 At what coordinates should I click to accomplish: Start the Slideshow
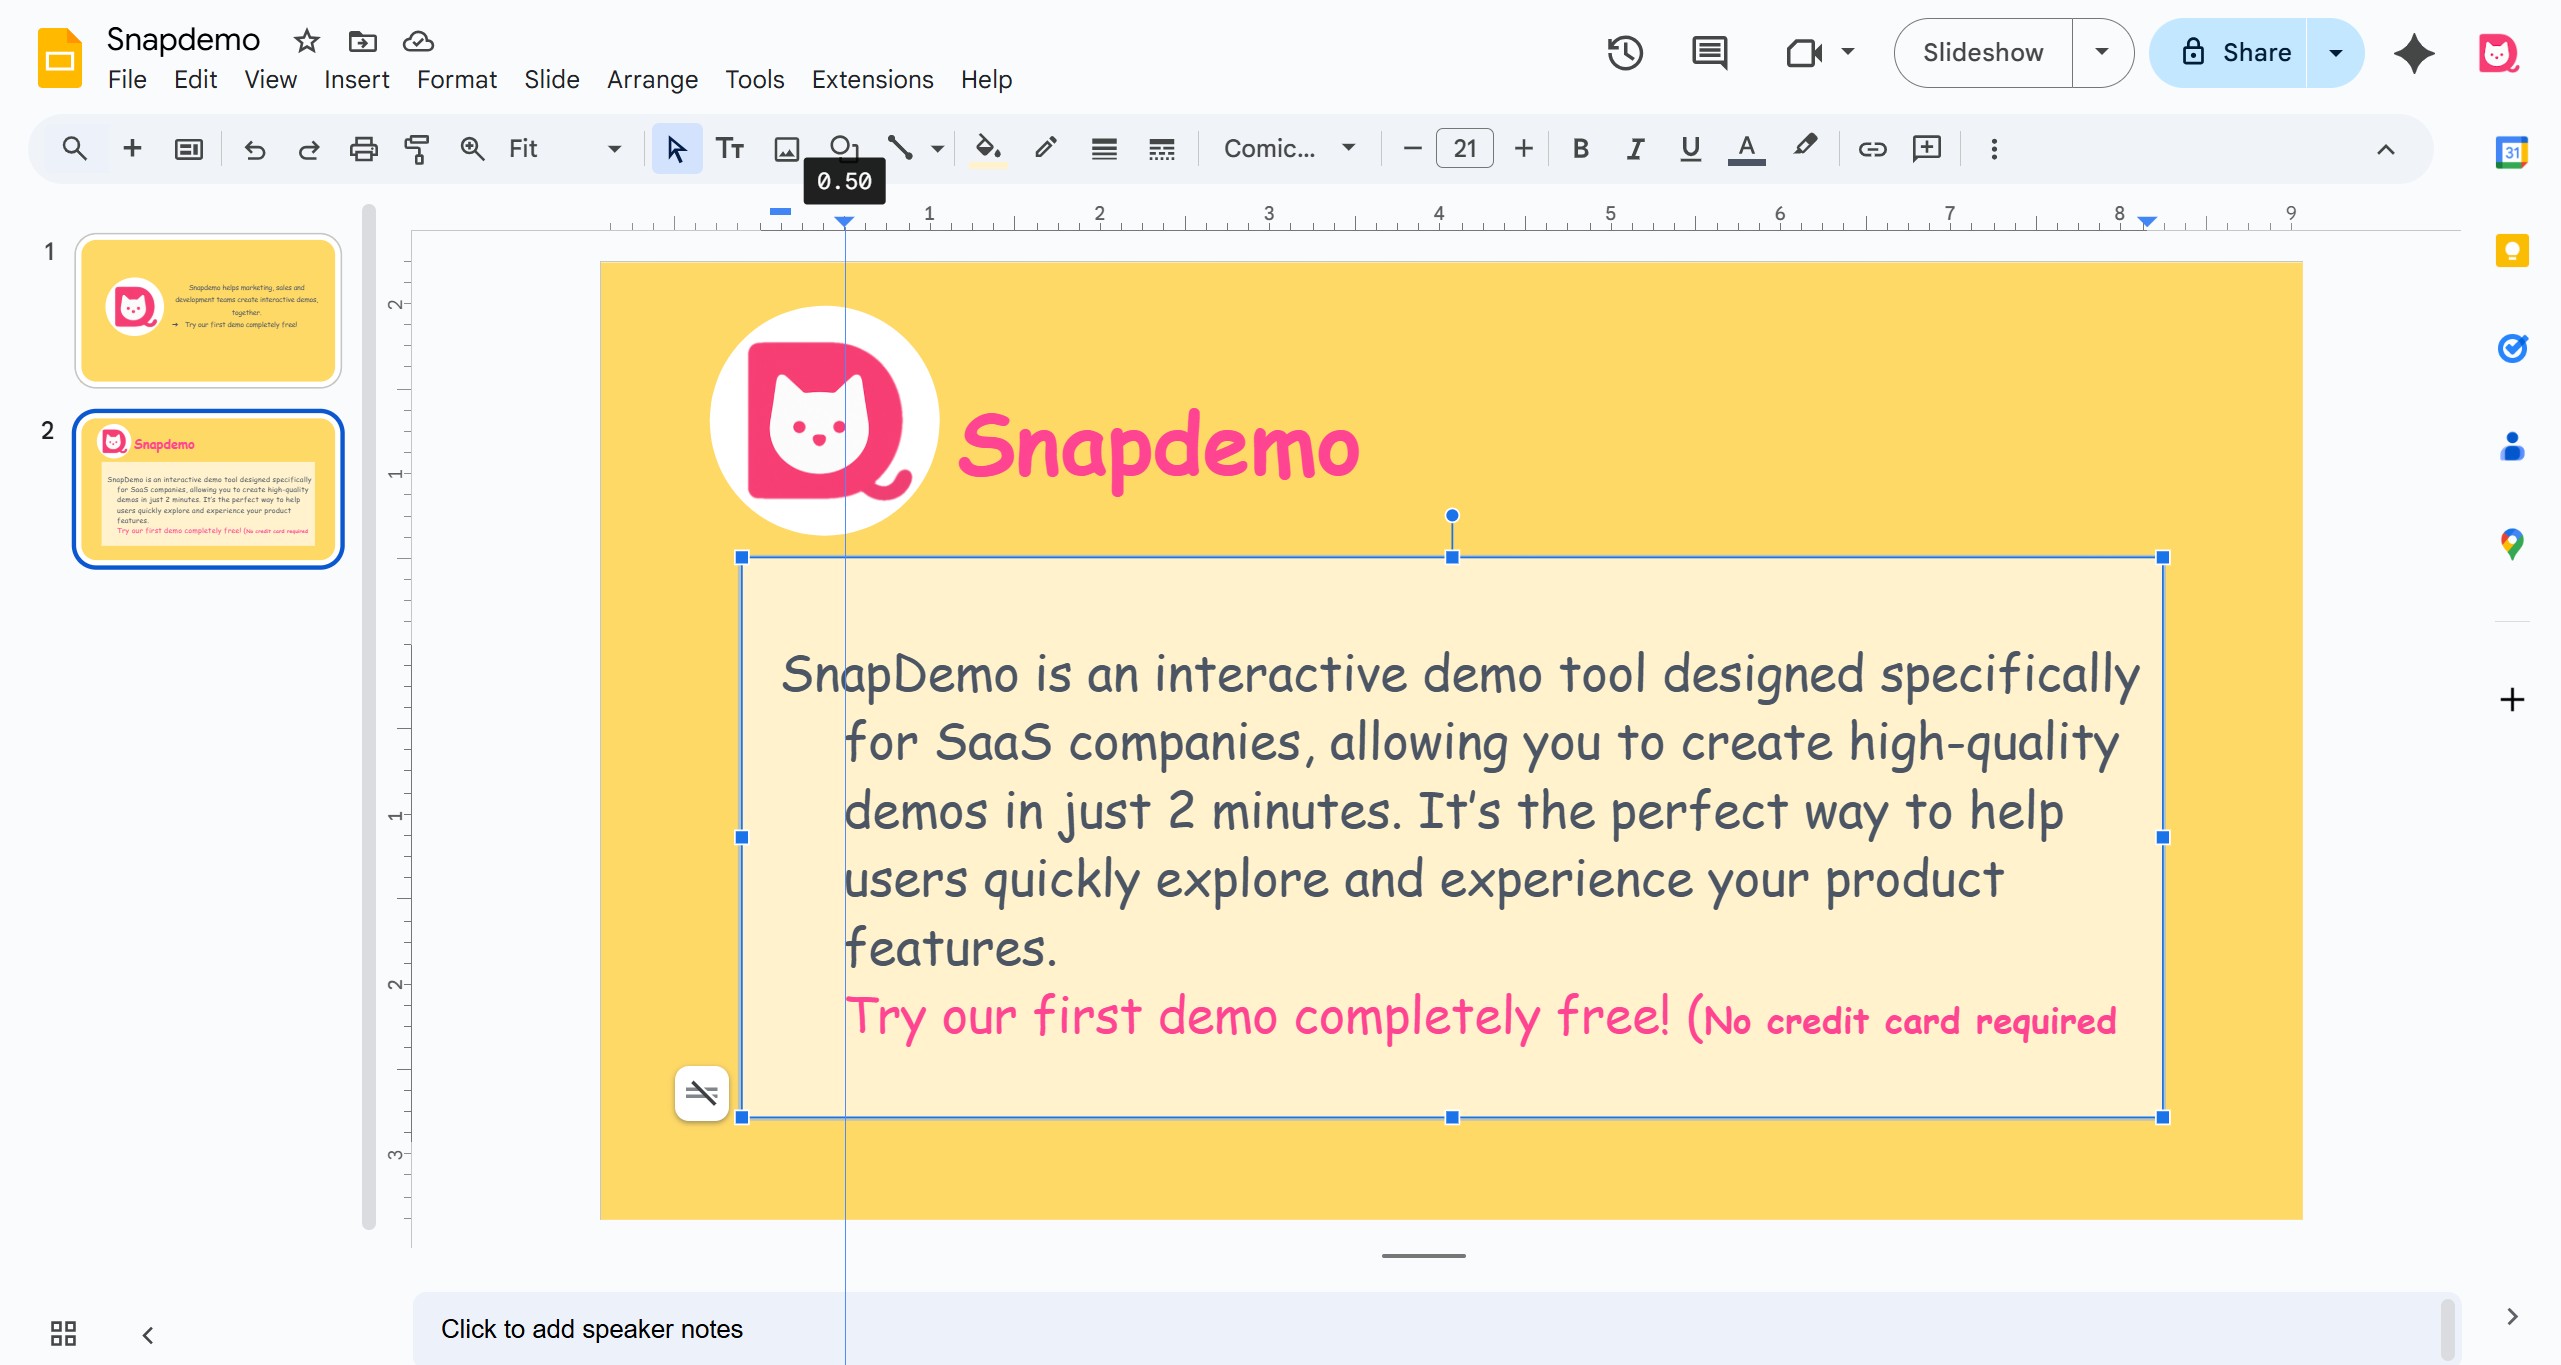point(1983,52)
